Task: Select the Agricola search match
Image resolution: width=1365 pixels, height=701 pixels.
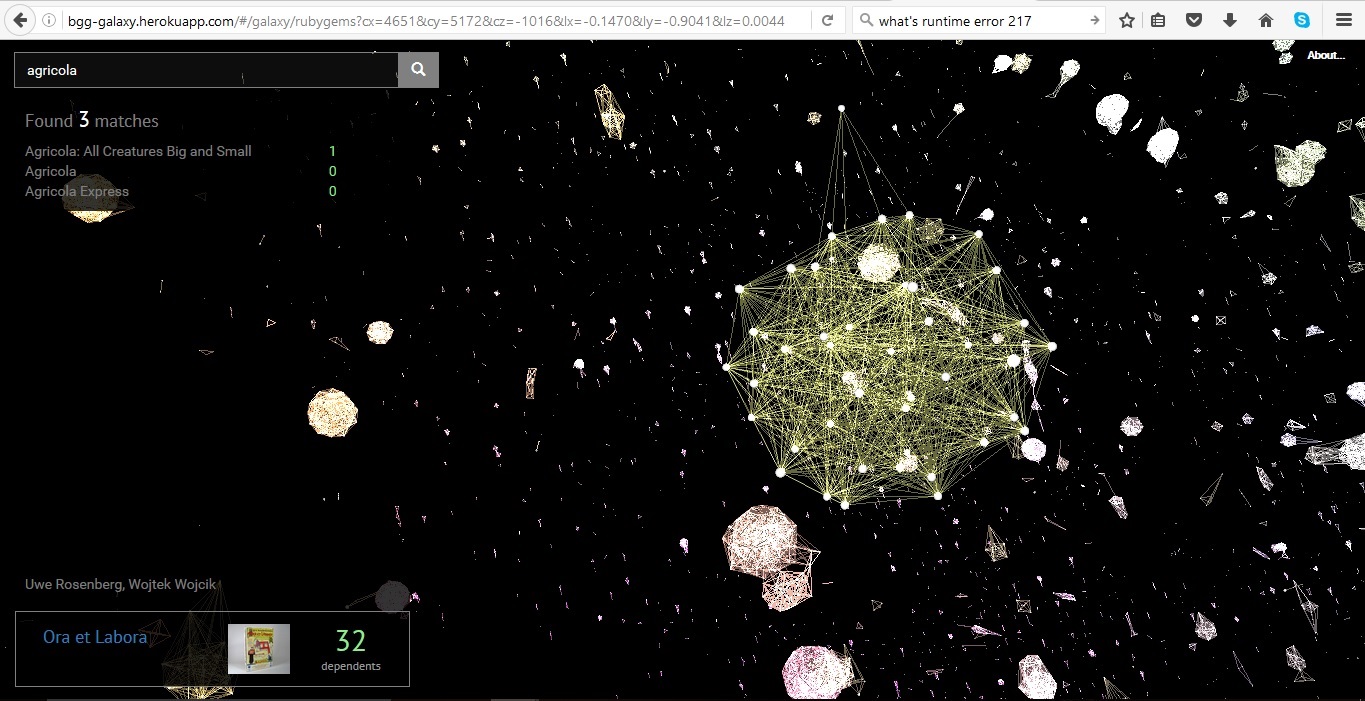Action: (x=51, y=171)
